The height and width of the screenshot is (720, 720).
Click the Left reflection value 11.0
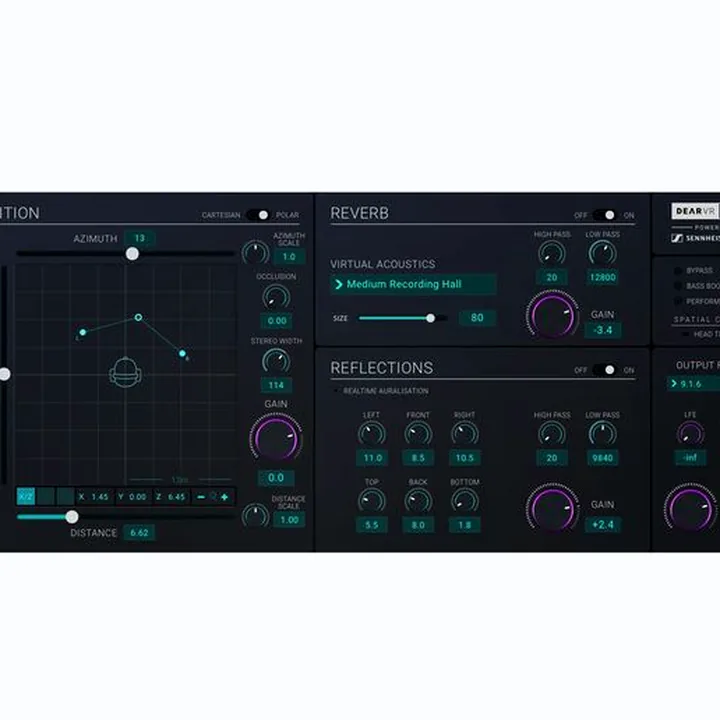[x=372, y=458]
